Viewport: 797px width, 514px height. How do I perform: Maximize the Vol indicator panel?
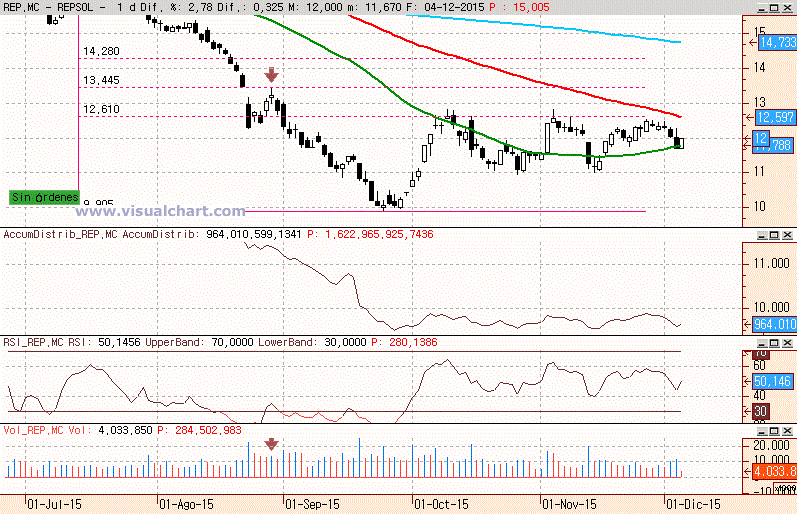[774, 431]
